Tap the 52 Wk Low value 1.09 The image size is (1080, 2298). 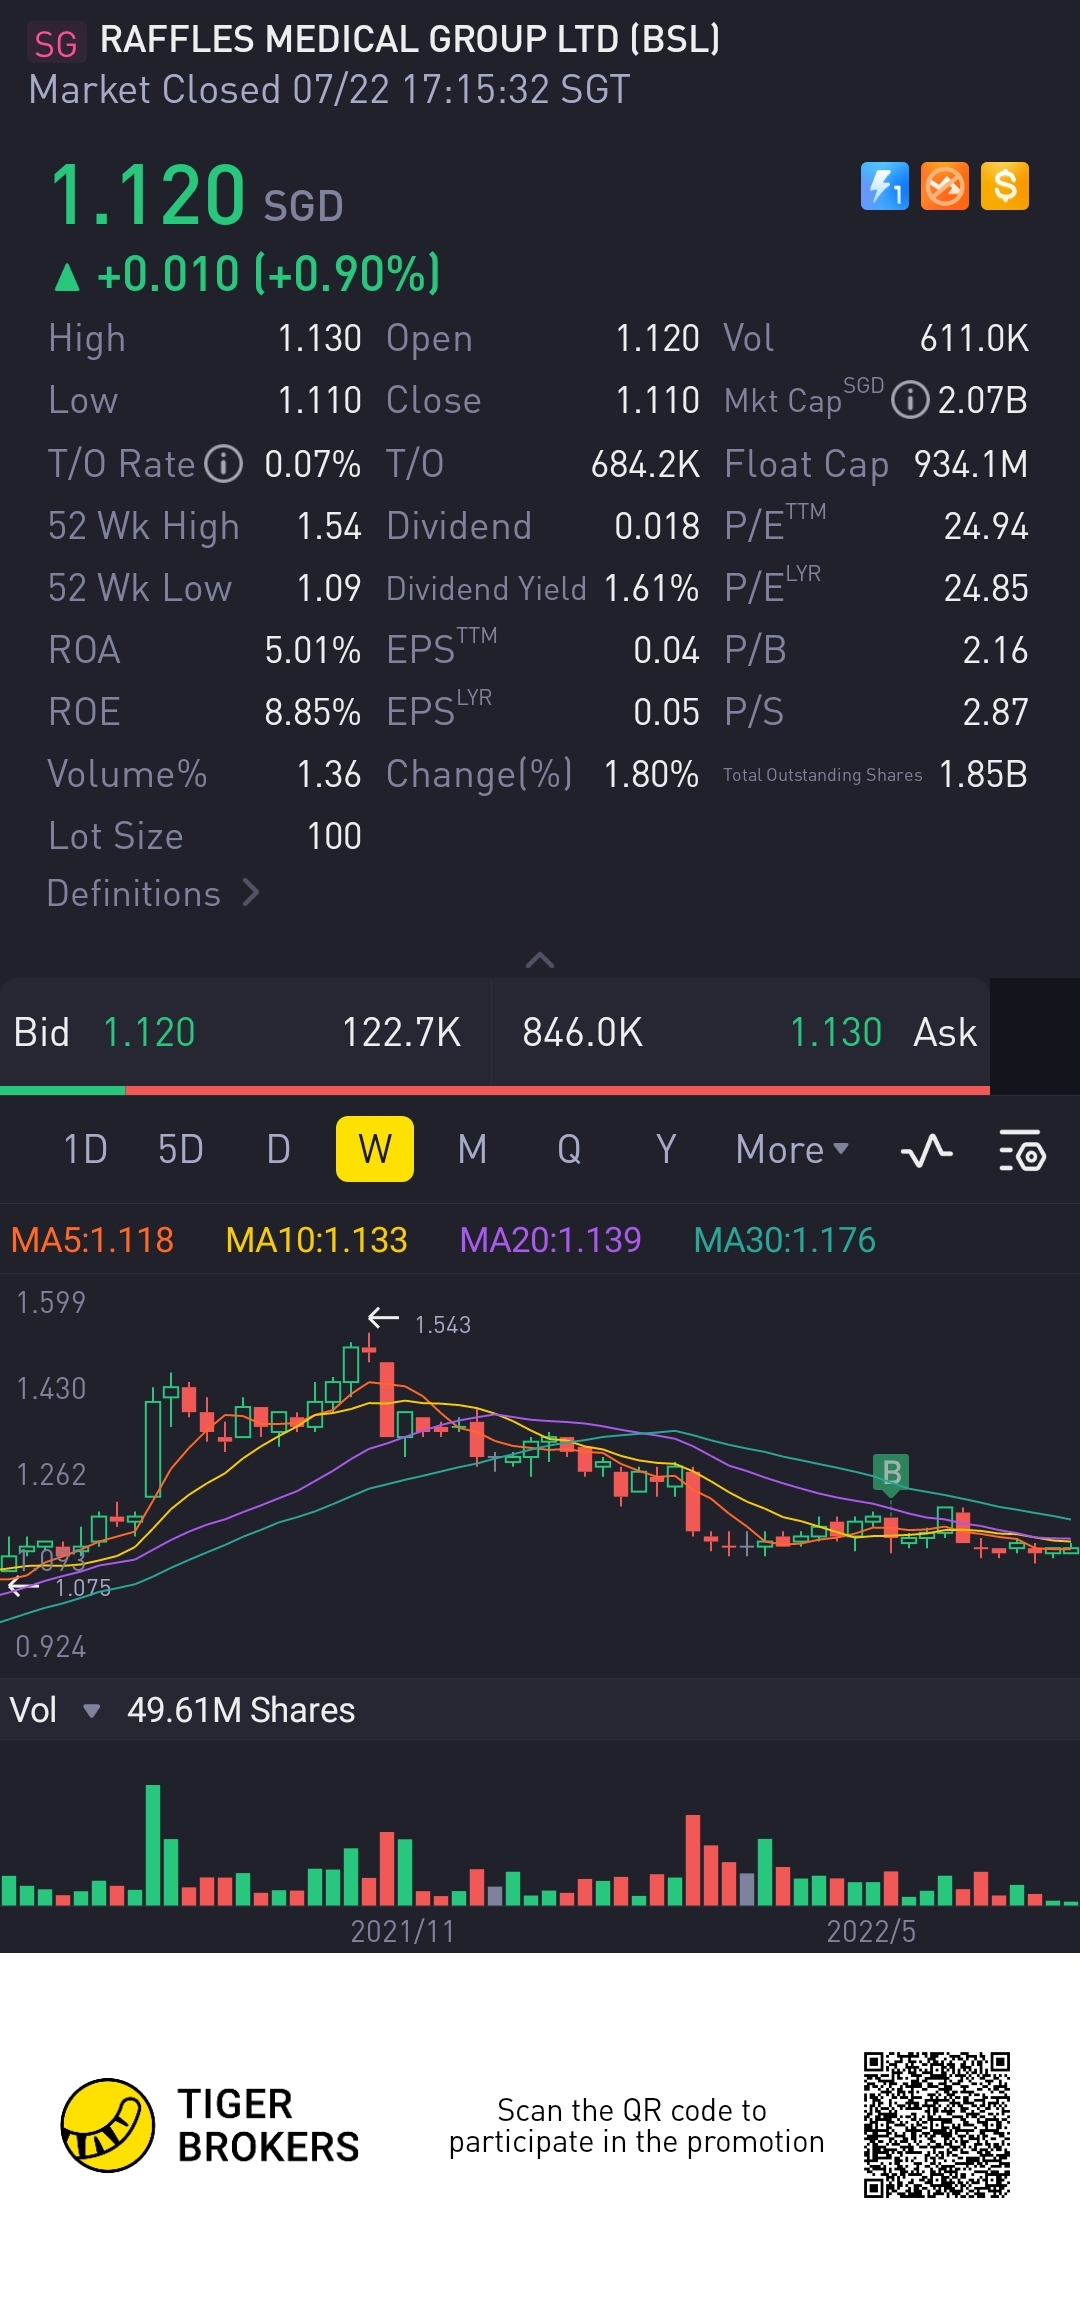(329, 588)
